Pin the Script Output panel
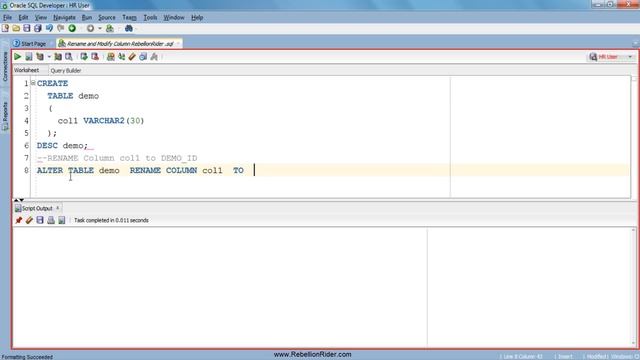Screen dimensions: 640x360 tap(18, 220)
